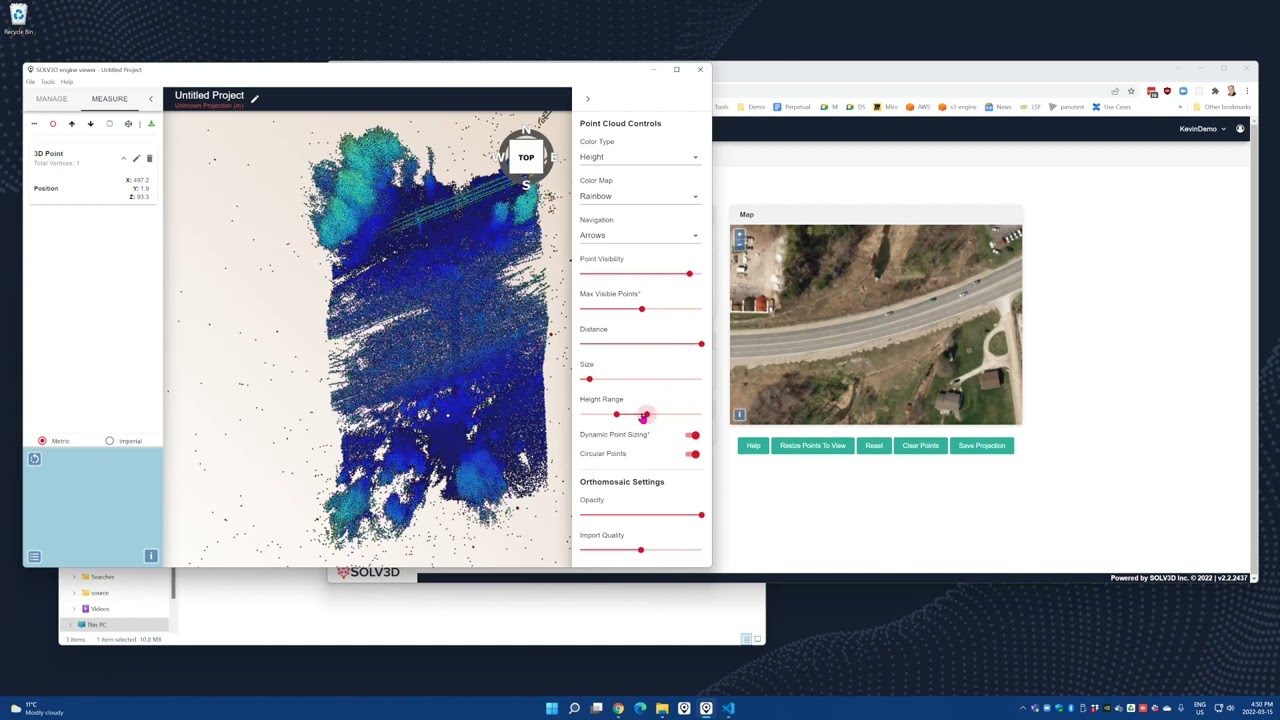Viewport: 1280px width, 720px height.
Task: Click the point Size slider handle
Action: [589, 379]
